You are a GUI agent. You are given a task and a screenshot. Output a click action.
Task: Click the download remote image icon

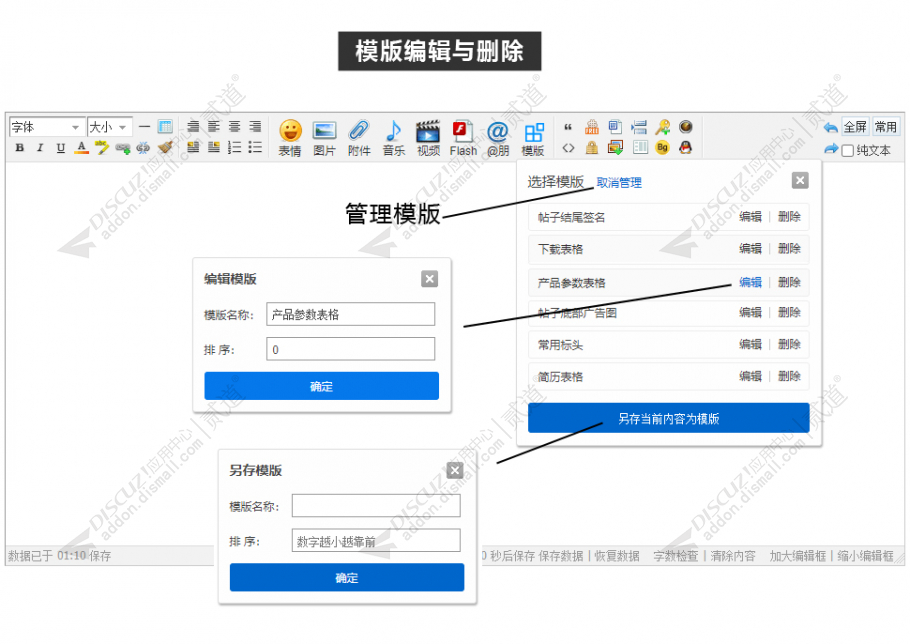[x=615, y=148]
